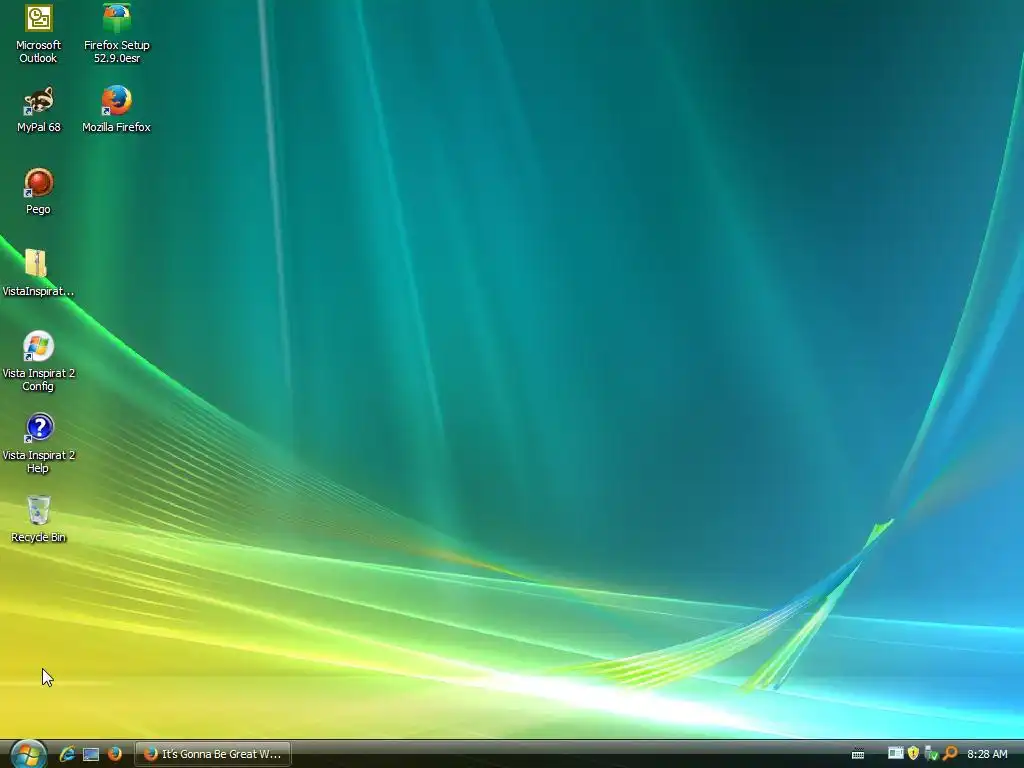Click the yellow security shield tray icon
1024x768 pixels.
[913, 754]
